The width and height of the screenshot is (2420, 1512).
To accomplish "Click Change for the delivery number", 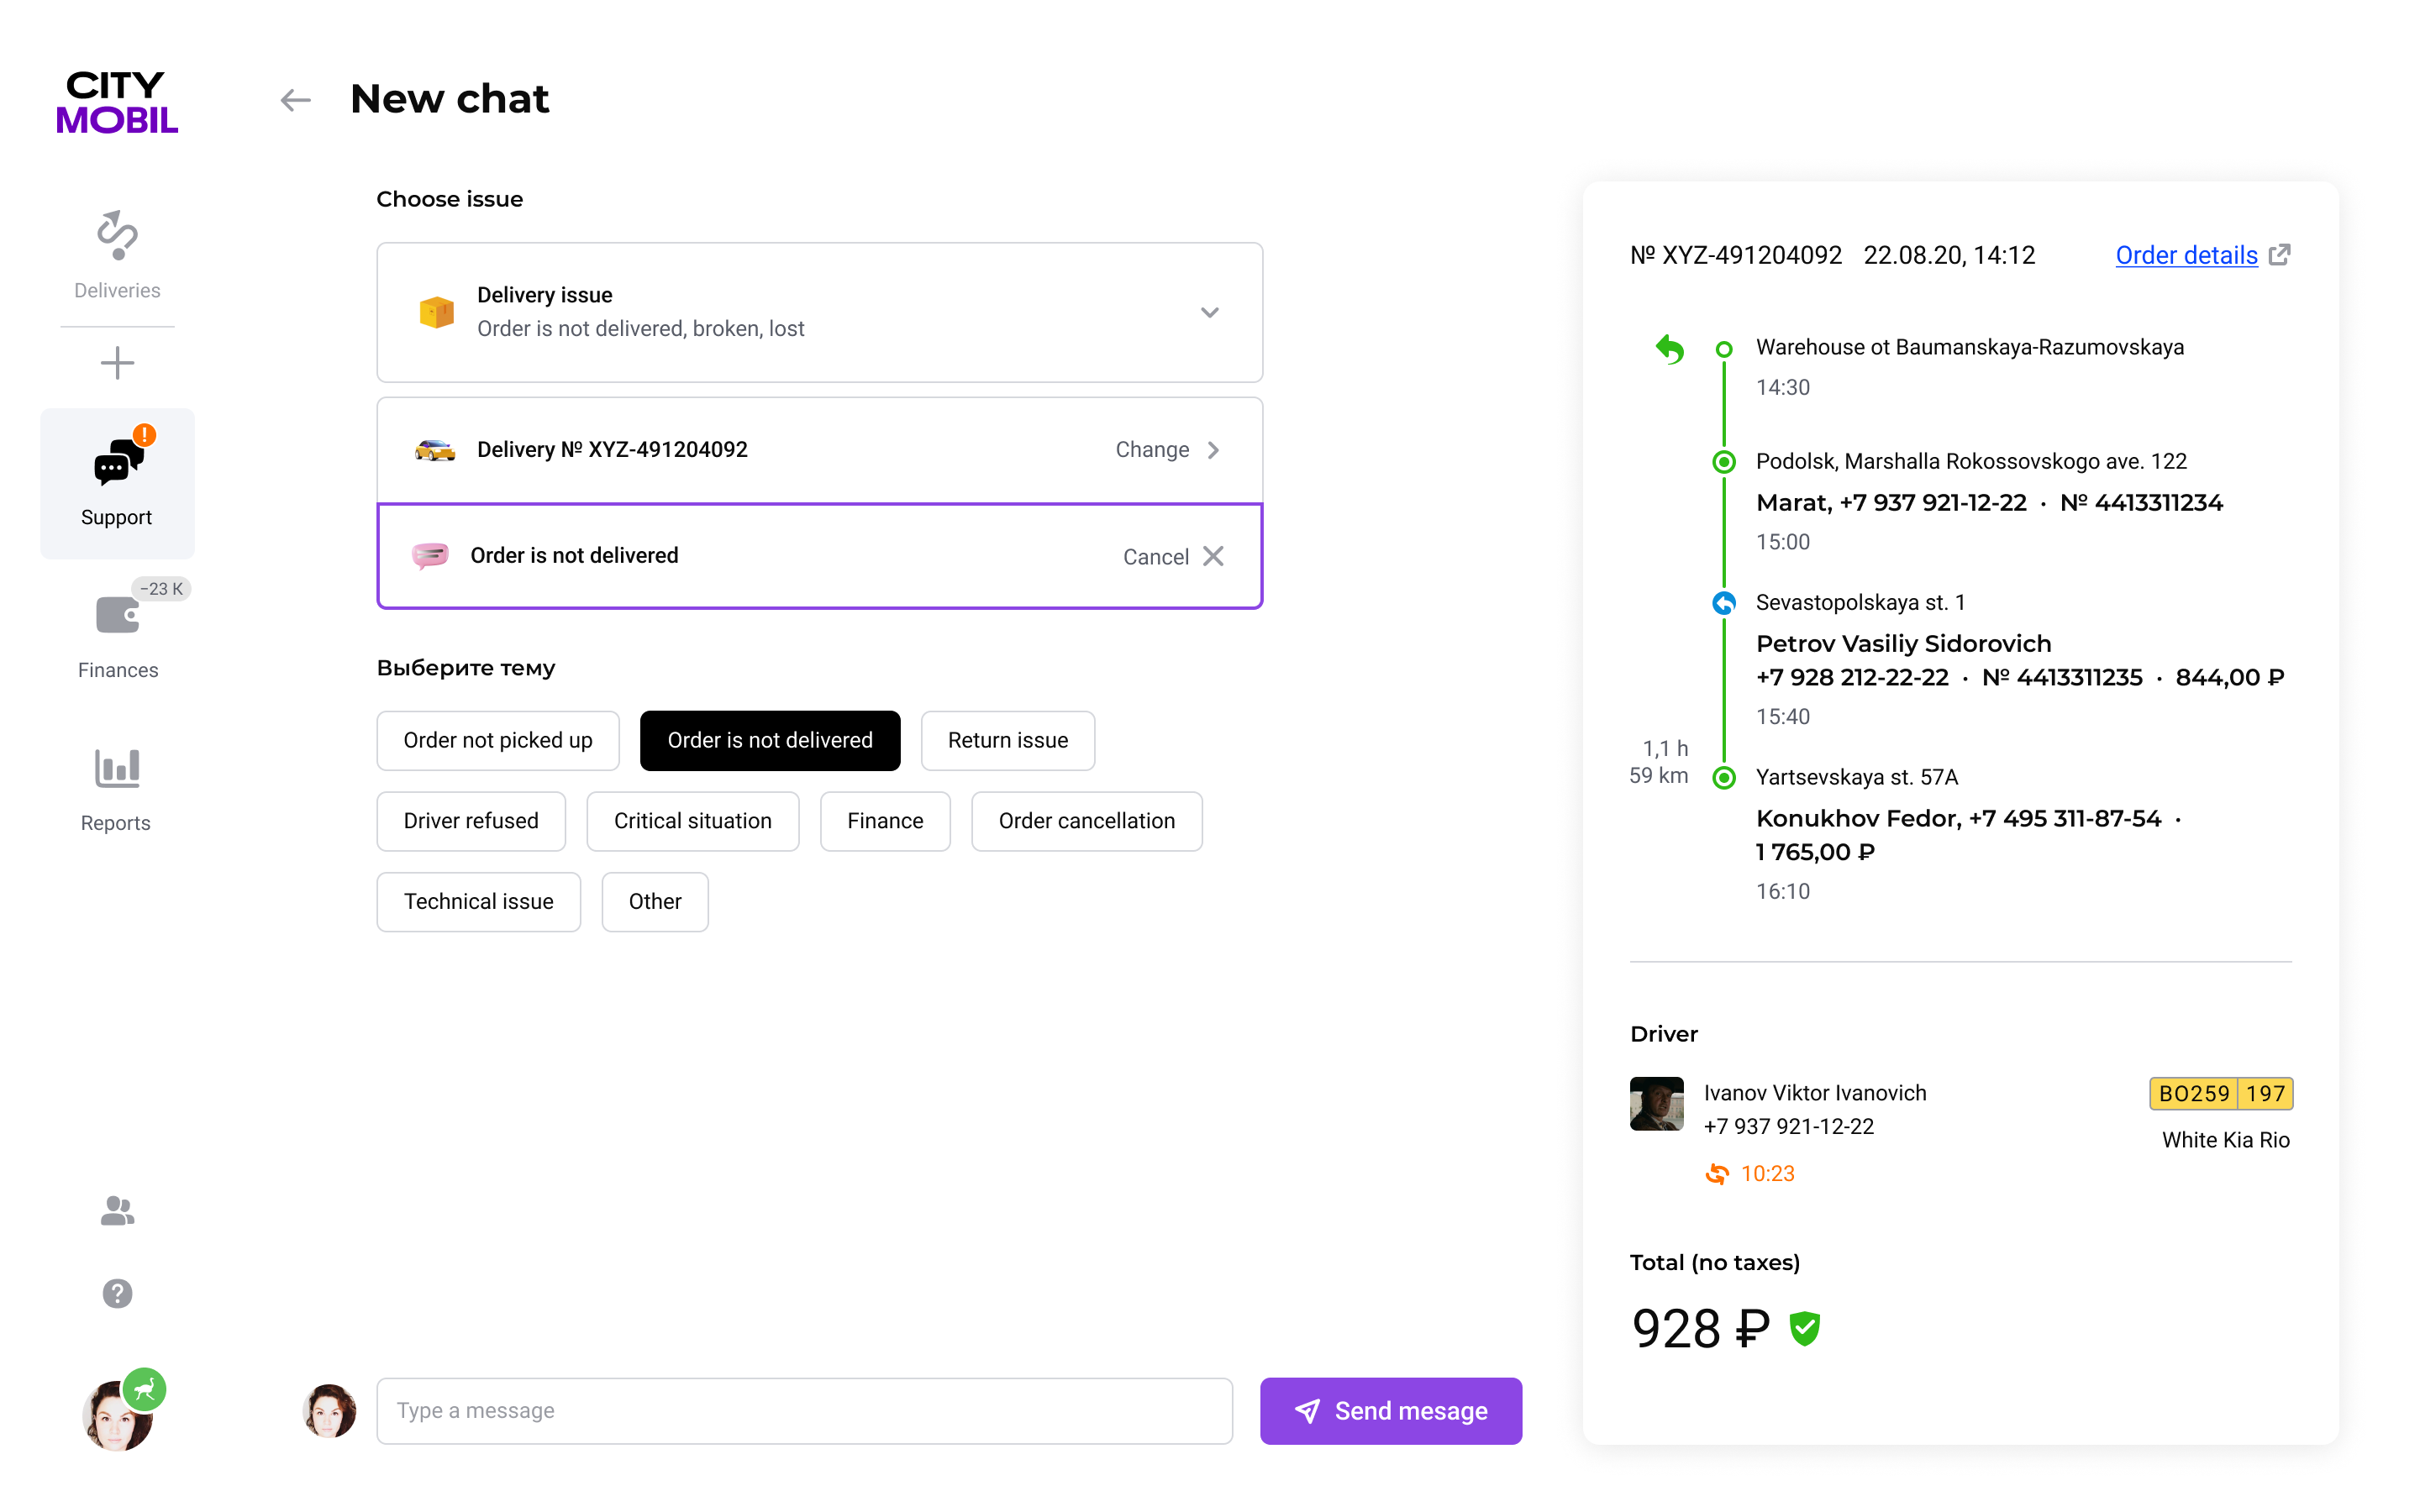I will coord(1152,450).
